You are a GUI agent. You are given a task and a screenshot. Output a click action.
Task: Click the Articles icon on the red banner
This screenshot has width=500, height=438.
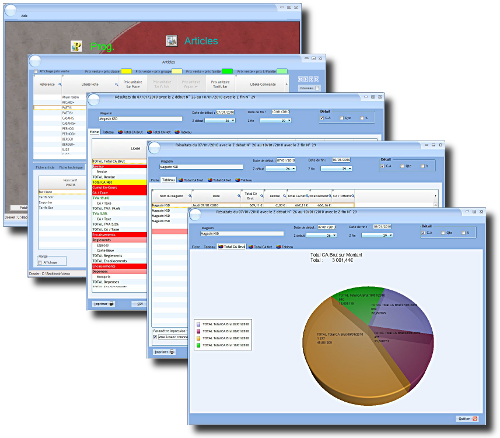point(172,41)
